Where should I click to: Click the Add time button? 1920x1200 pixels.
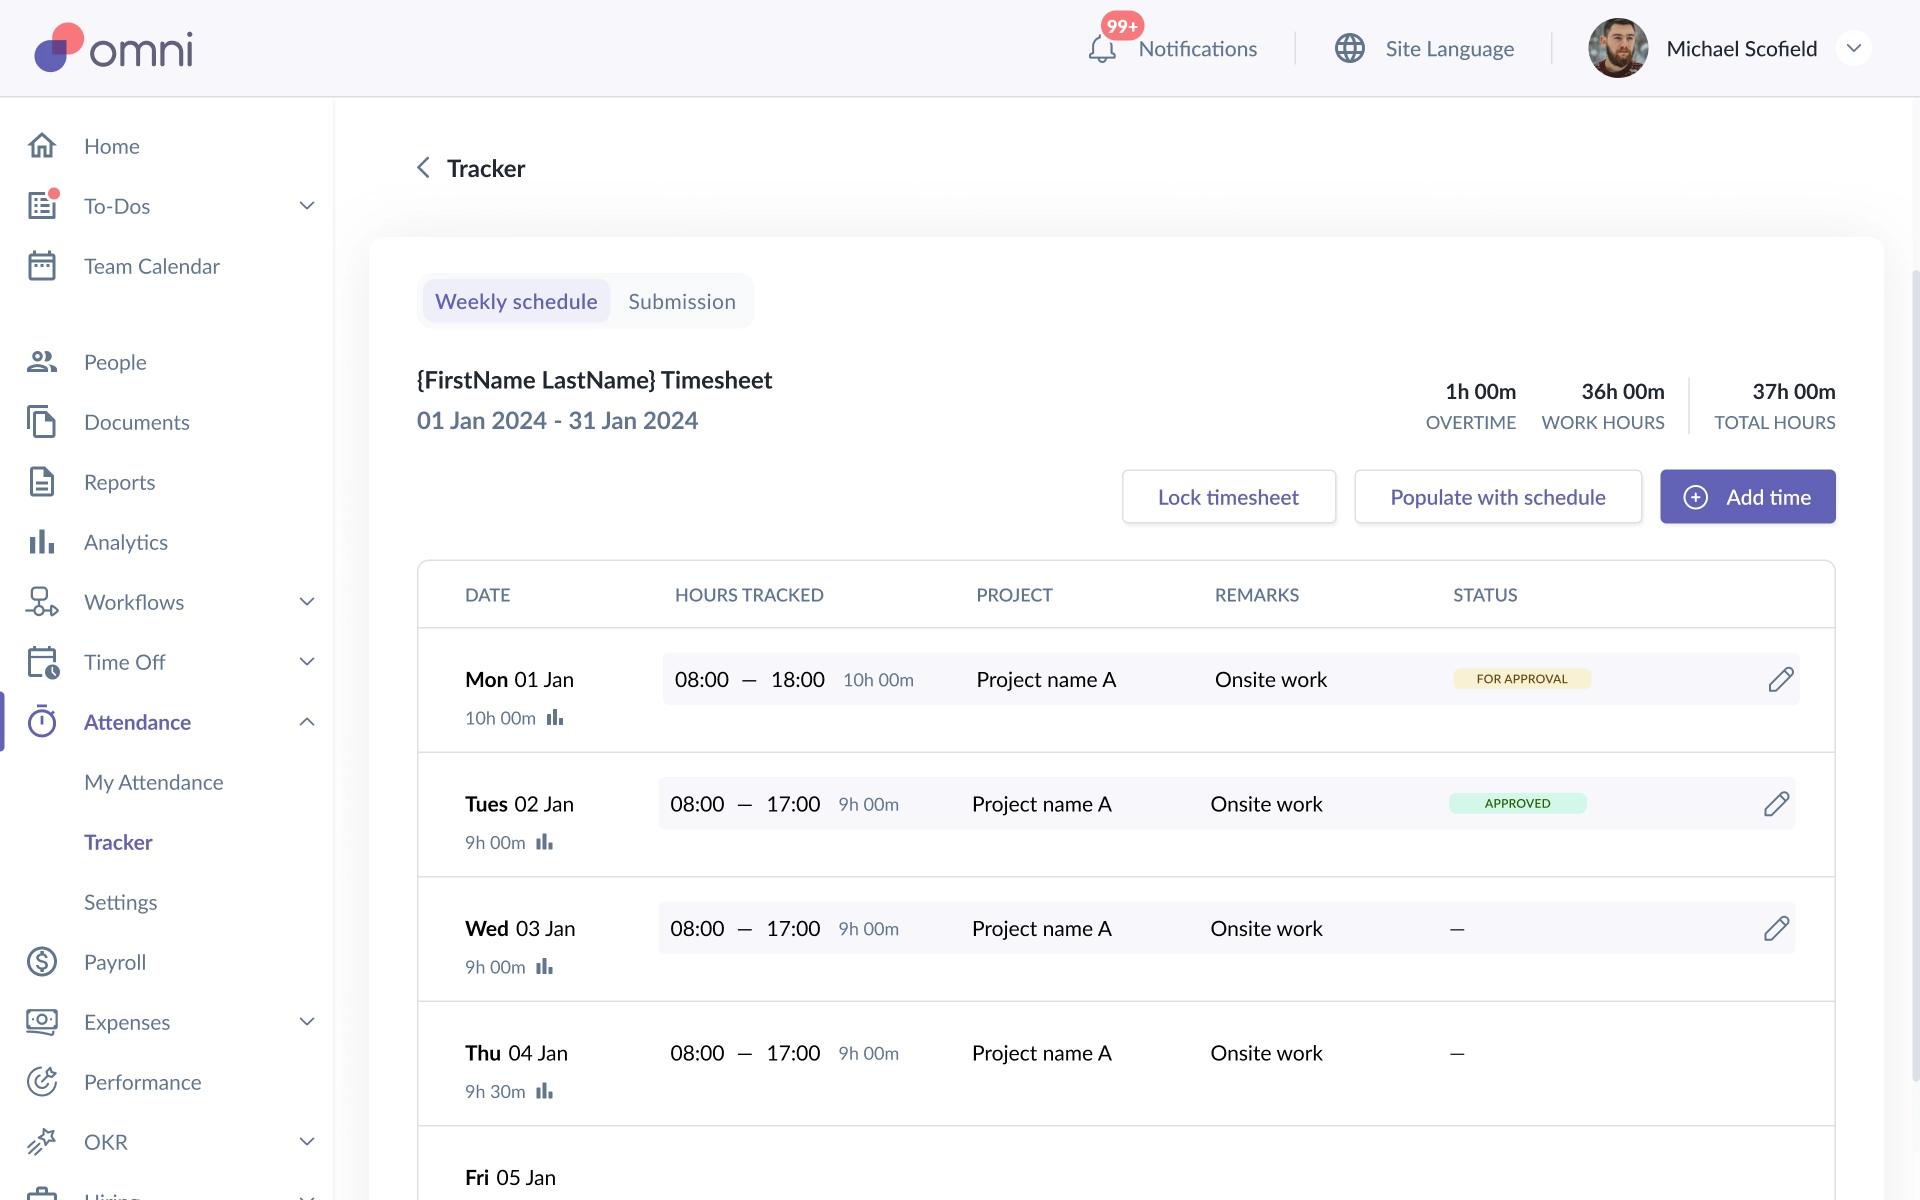pos(1747,497)
